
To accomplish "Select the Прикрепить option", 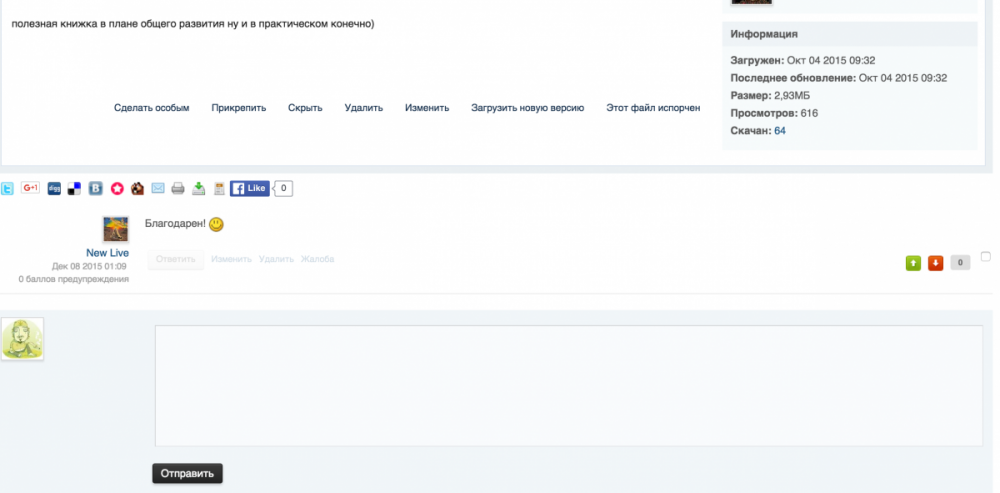I will point(239,108).
